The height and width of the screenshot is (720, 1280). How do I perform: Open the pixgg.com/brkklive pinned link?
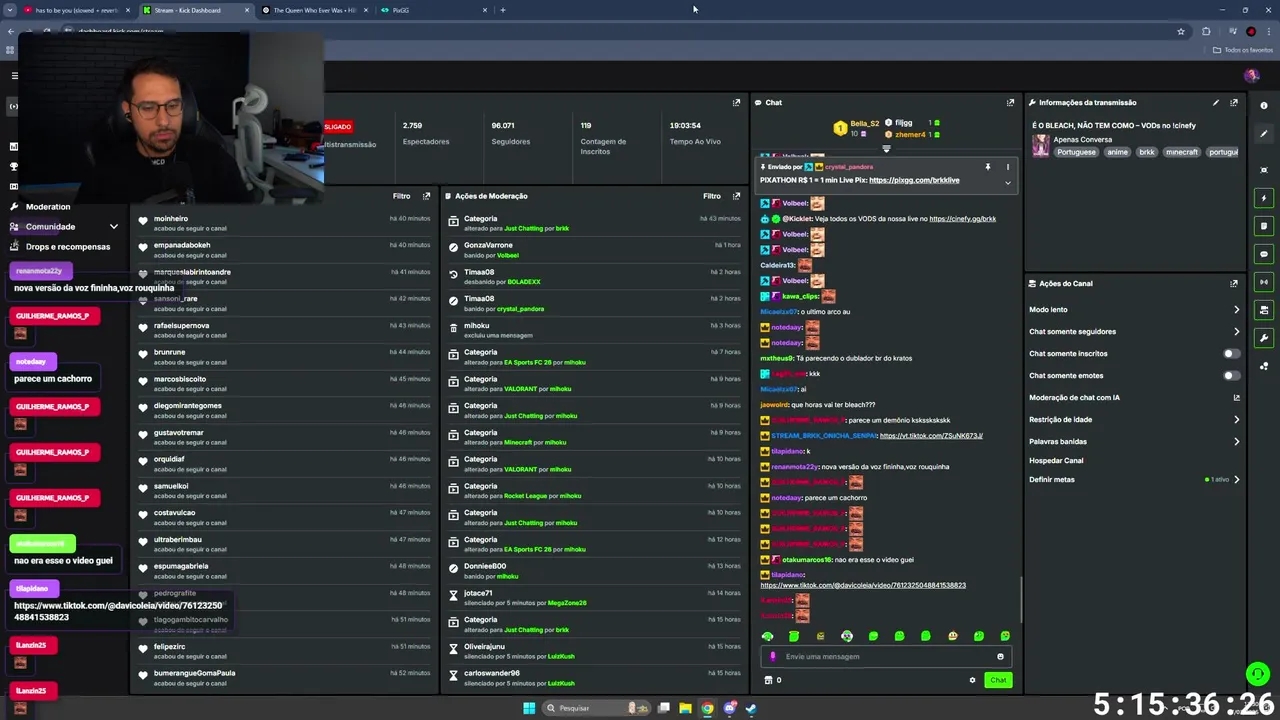coord(914,180)
